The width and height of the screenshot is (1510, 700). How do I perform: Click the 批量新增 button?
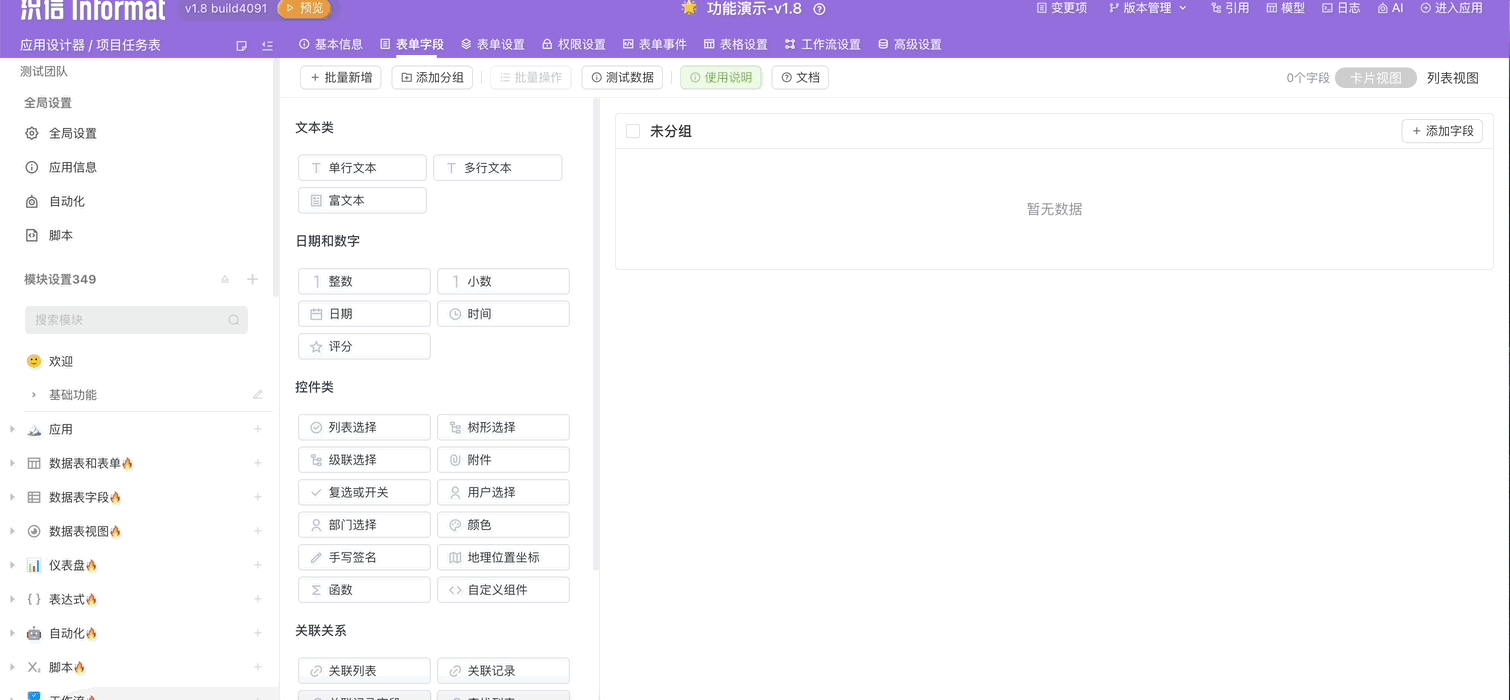340,77
